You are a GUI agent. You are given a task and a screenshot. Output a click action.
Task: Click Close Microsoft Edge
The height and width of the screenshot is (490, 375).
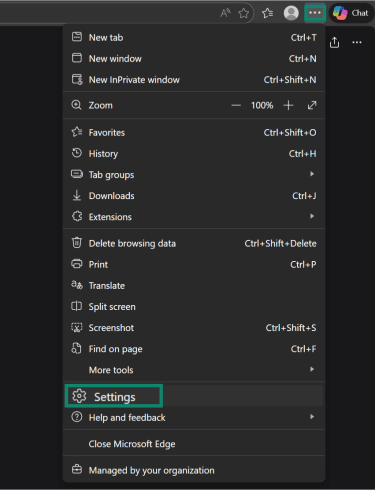[194, 444]
